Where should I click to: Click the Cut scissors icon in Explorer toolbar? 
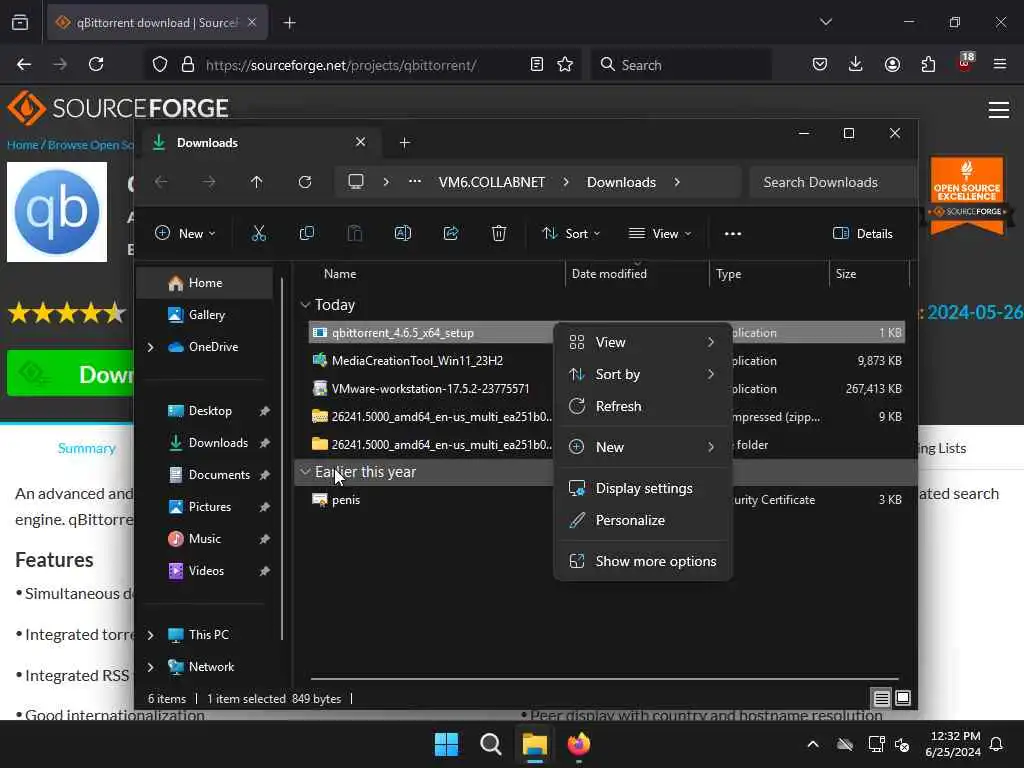click(x=259, y=233)
